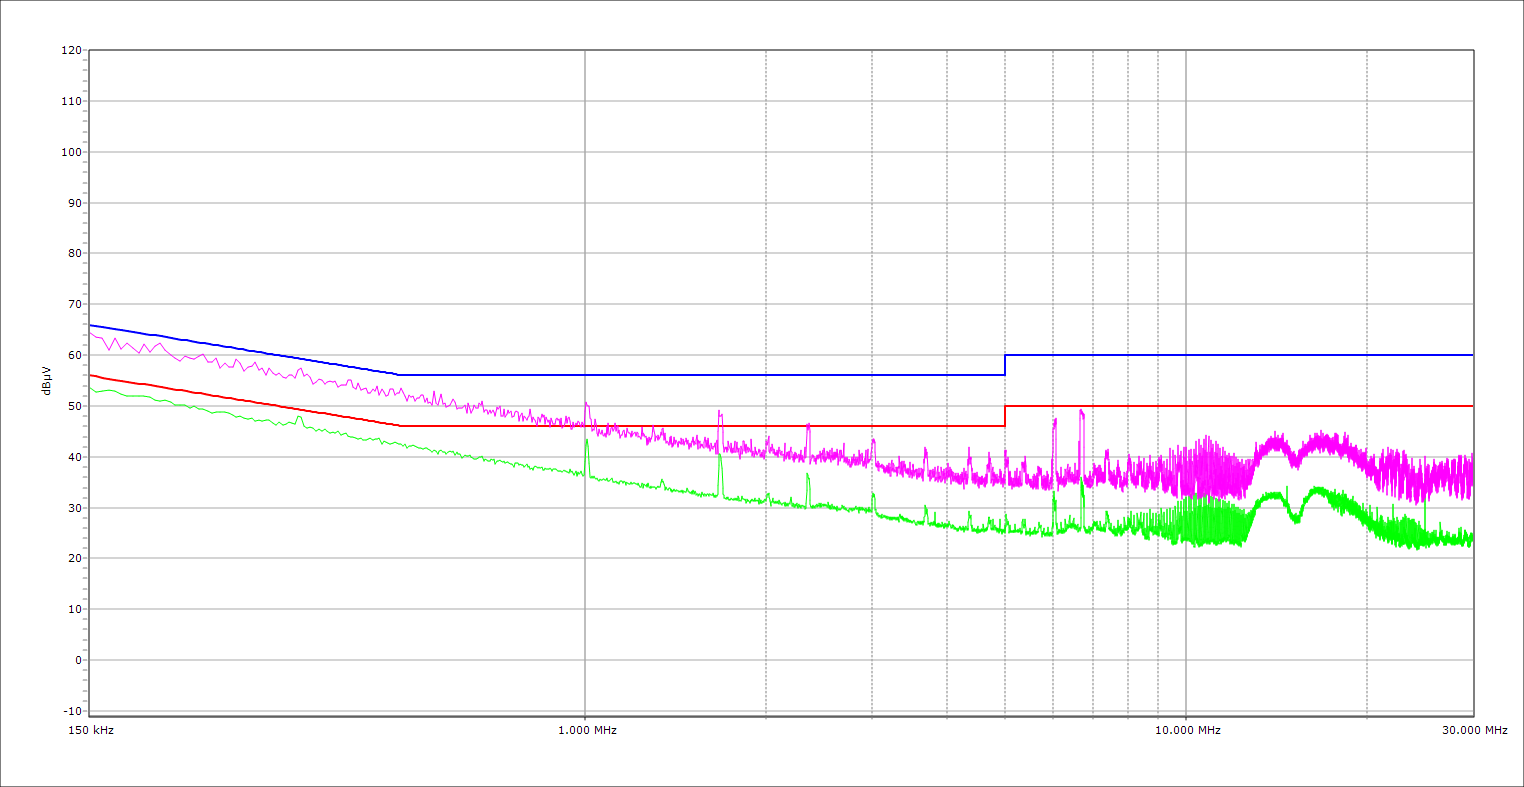1524x787 pixels.
Task: Click the magenta trace peak at 1 MHz
Action: click(586, 404)
